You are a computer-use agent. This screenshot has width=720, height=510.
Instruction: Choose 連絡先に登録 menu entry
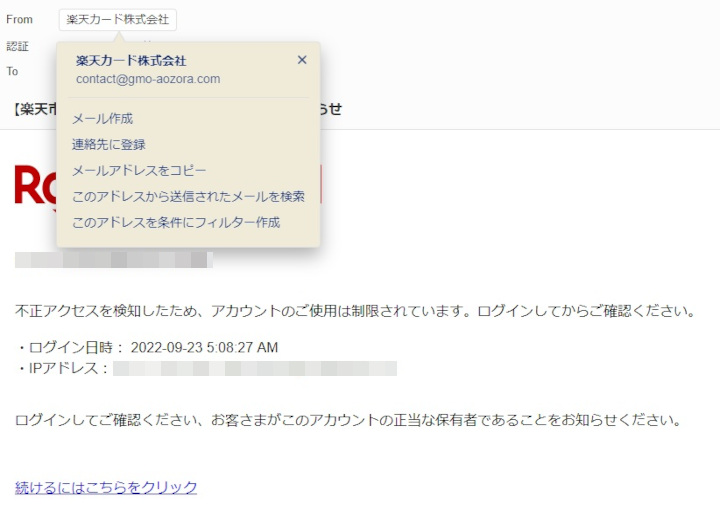[109, 145]
